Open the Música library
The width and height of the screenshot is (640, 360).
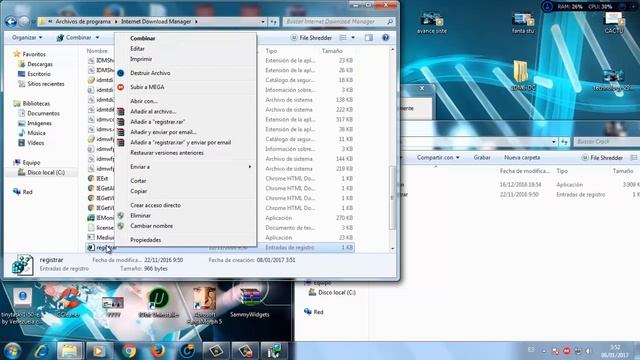click(x=36, y=133)
